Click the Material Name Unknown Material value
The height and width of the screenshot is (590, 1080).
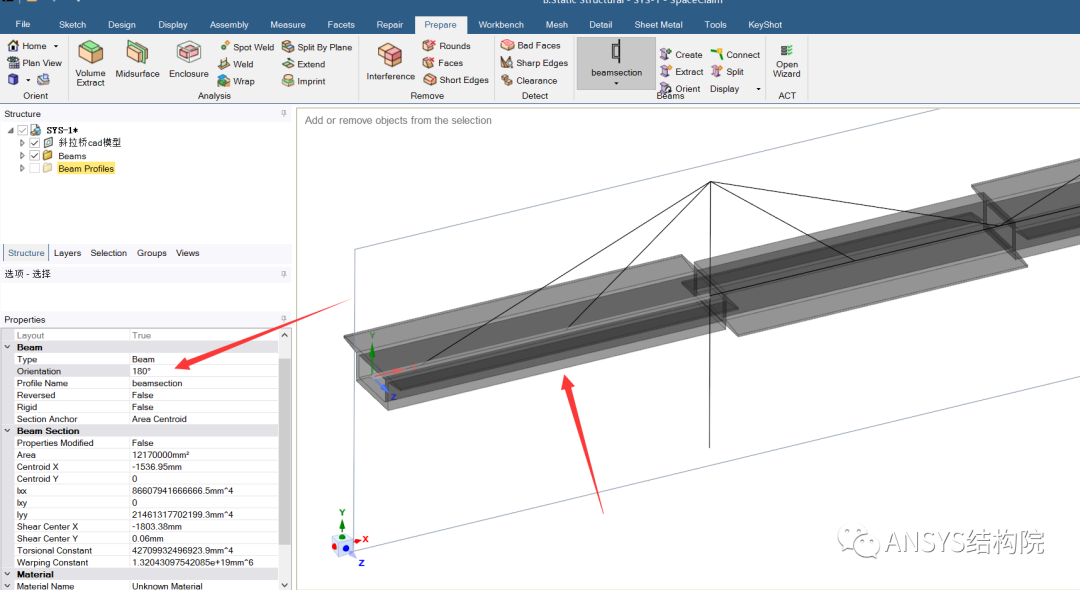[204, 586]
